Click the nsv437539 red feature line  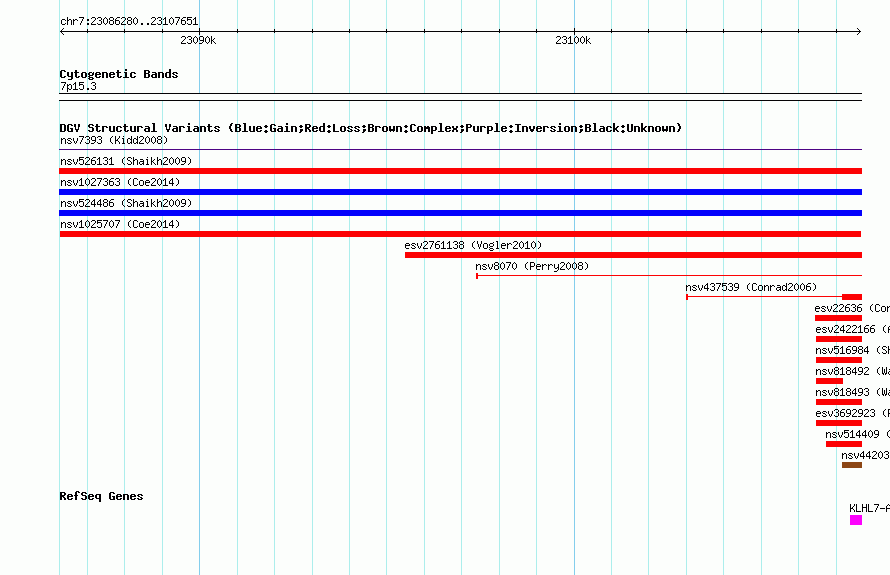[x=774, y=297]
